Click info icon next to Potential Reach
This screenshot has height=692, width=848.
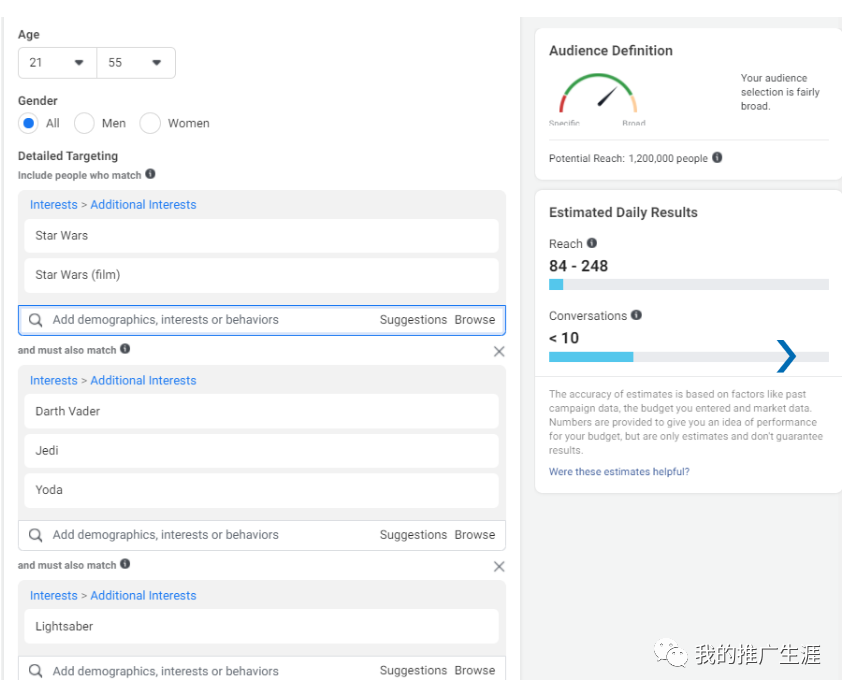717,157
